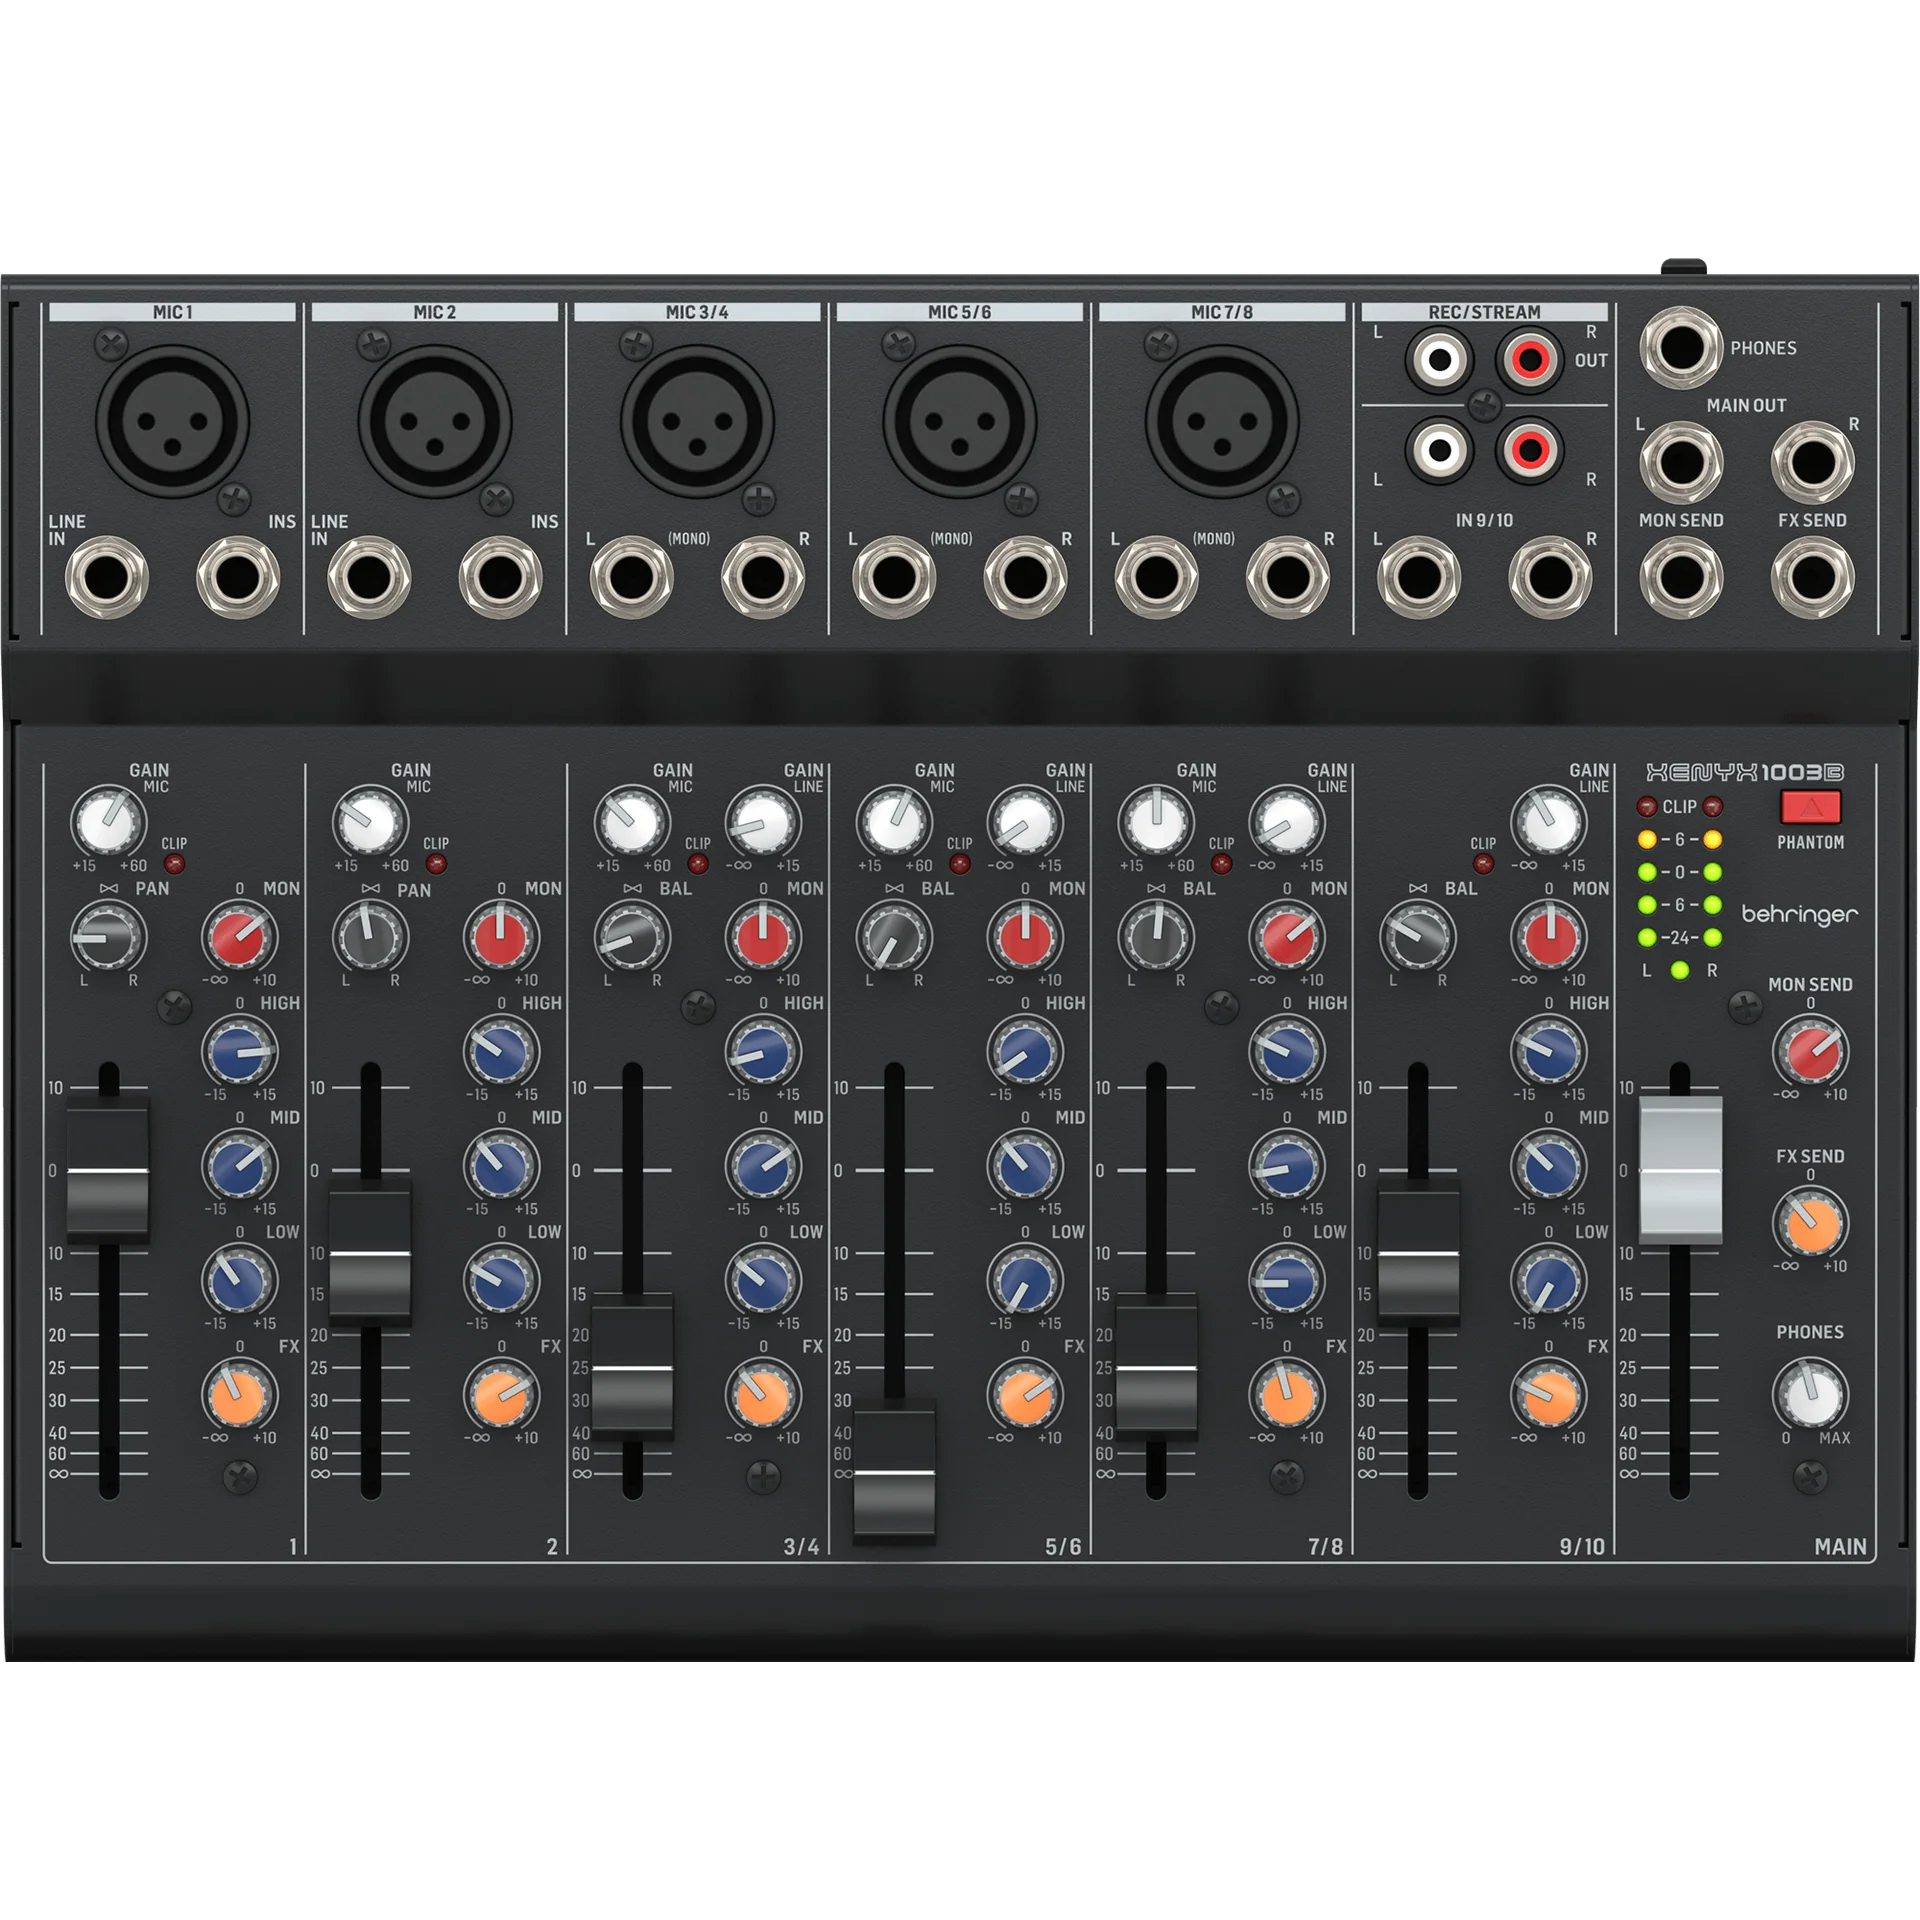Click the channel 7/8 level fader

pos(1156,1367)
